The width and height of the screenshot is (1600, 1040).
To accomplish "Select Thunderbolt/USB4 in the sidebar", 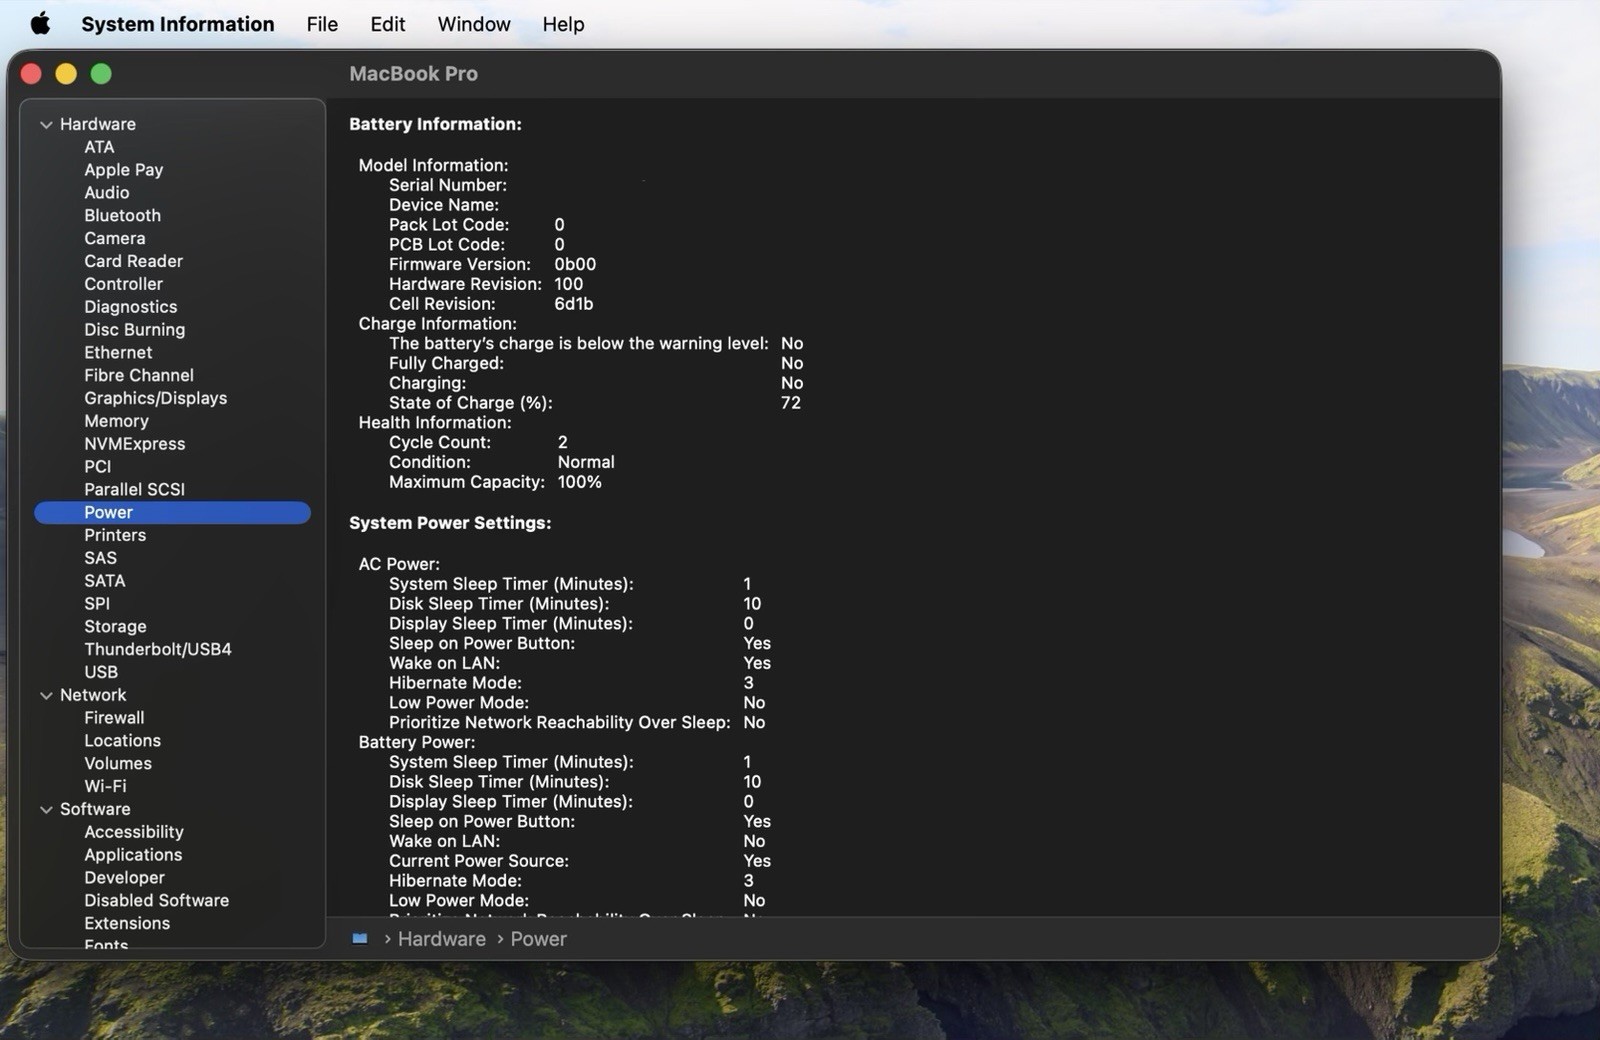I will [x=158, y=650].
